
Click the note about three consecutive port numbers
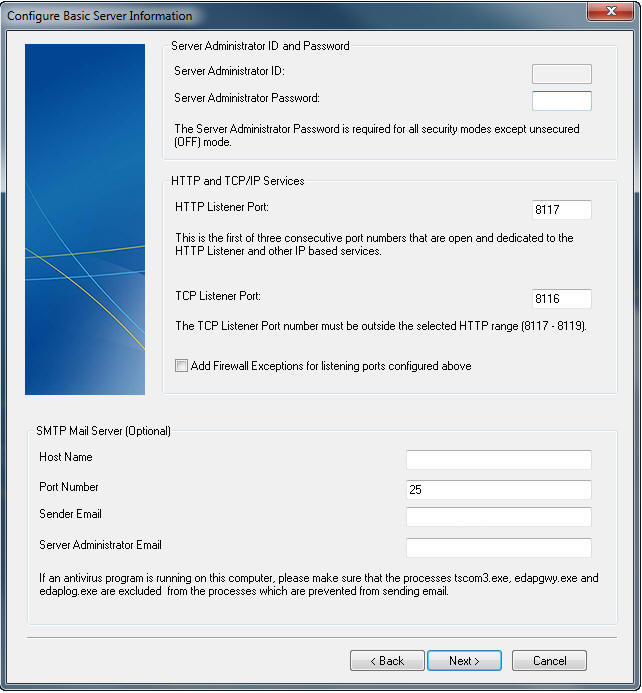374,244
